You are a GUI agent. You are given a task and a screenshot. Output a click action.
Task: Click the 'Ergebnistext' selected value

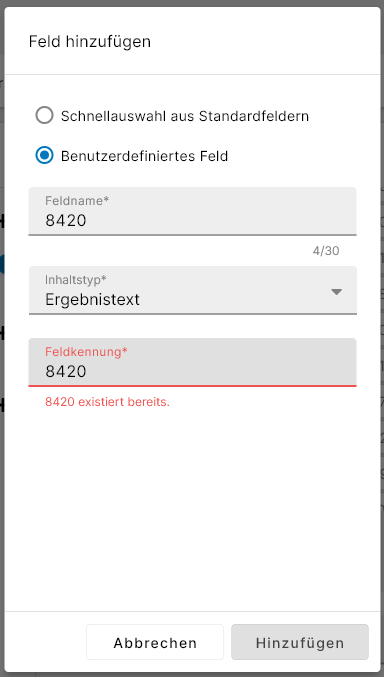[x=92, y=300]
